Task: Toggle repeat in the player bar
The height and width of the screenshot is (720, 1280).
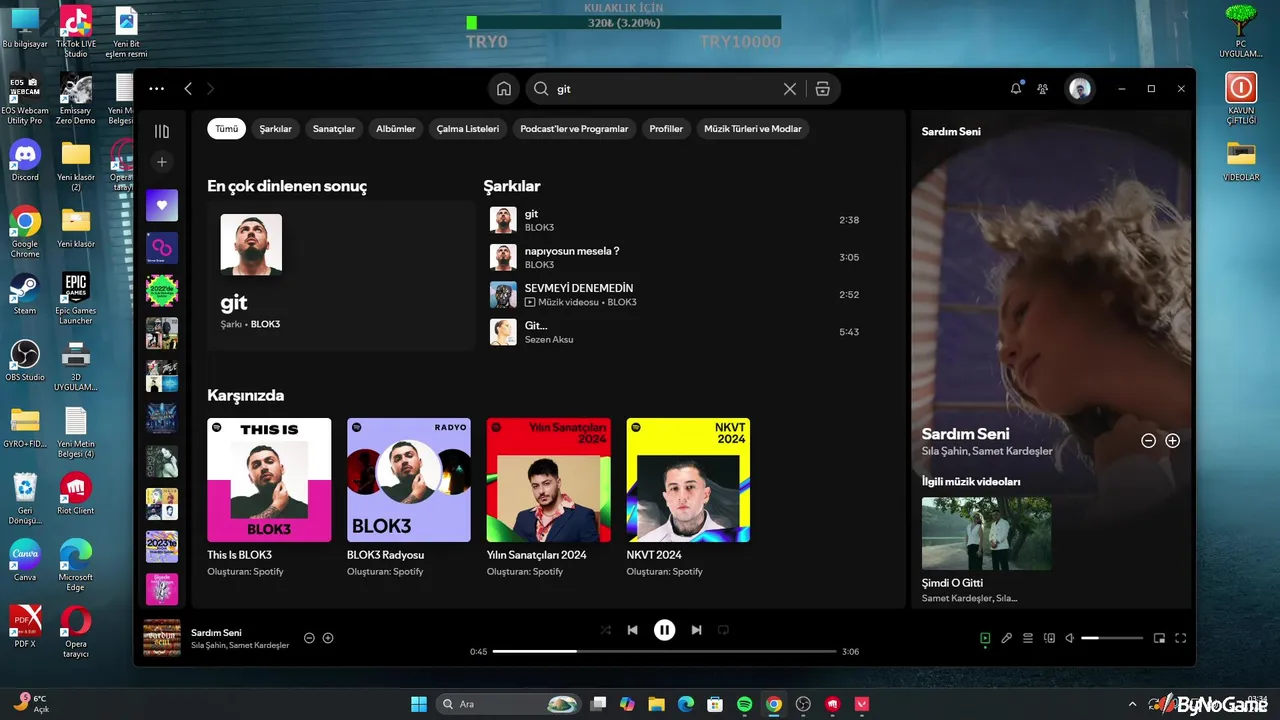Action: coord(723,630)
